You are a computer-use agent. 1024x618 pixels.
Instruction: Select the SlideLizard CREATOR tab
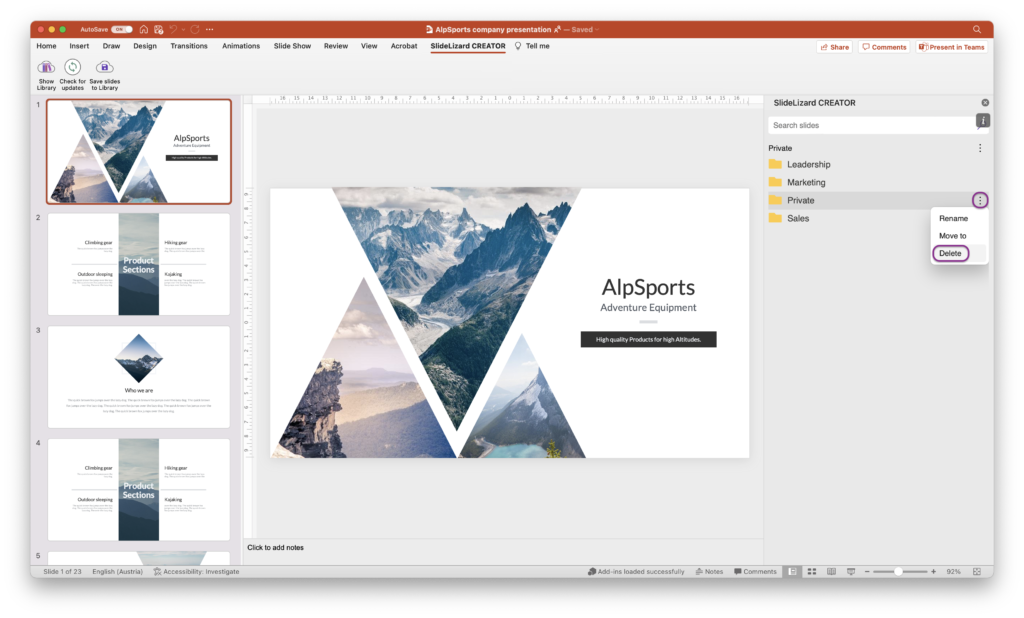pyautogui.click(x=468, y=46)
